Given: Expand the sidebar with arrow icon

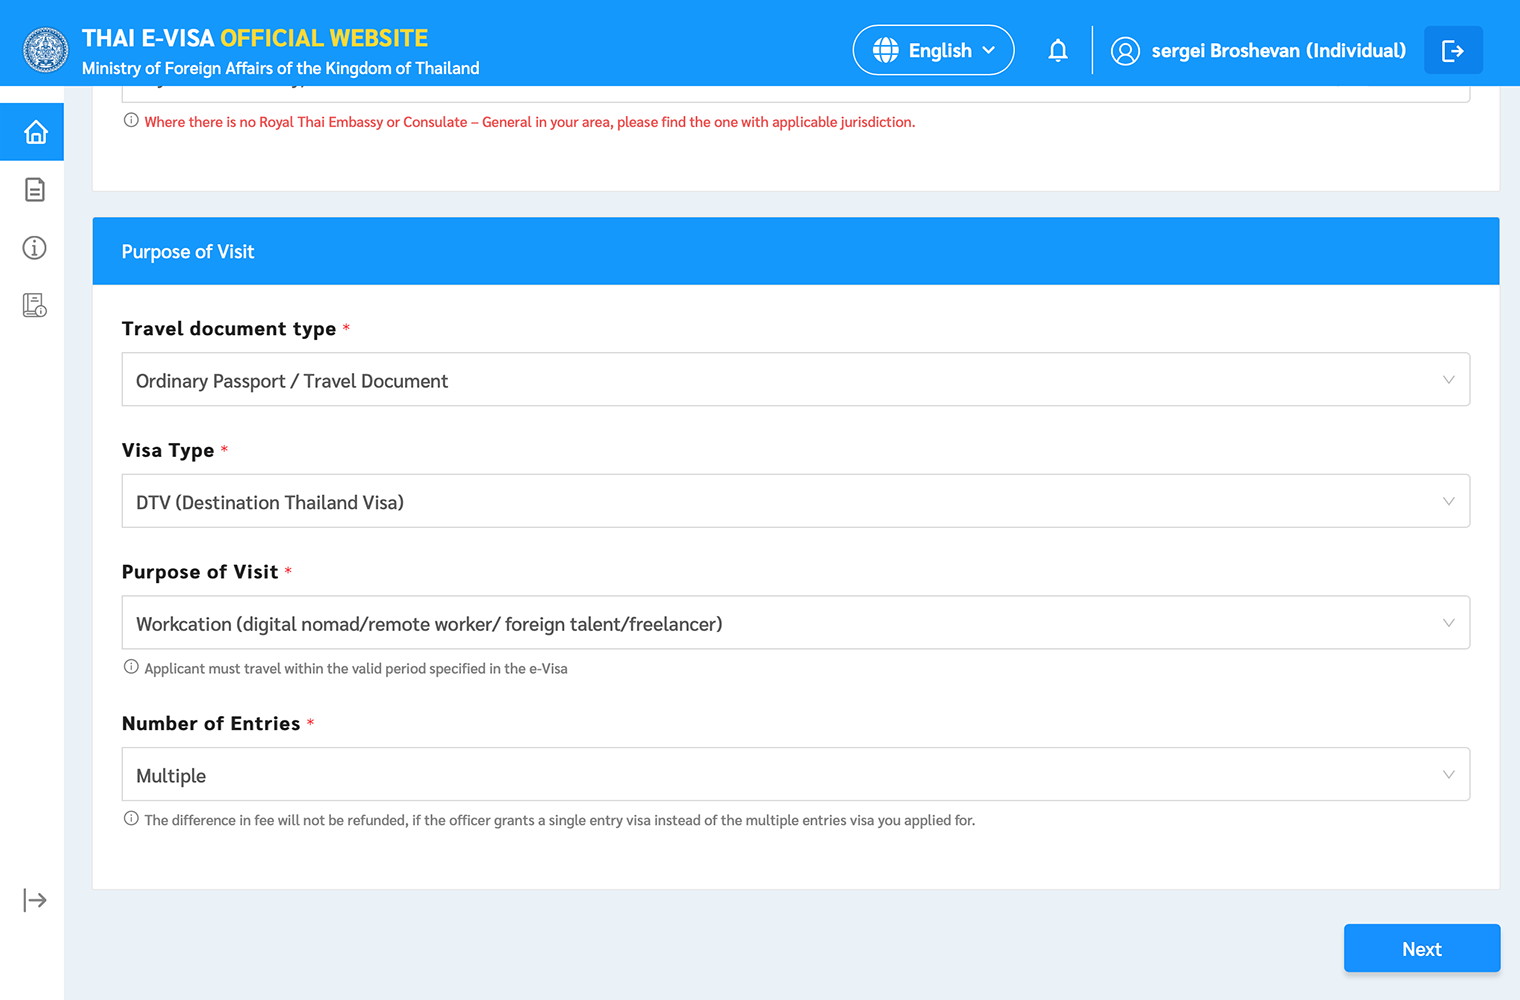Looking at the screenshot, I should [x=35, y=900].
